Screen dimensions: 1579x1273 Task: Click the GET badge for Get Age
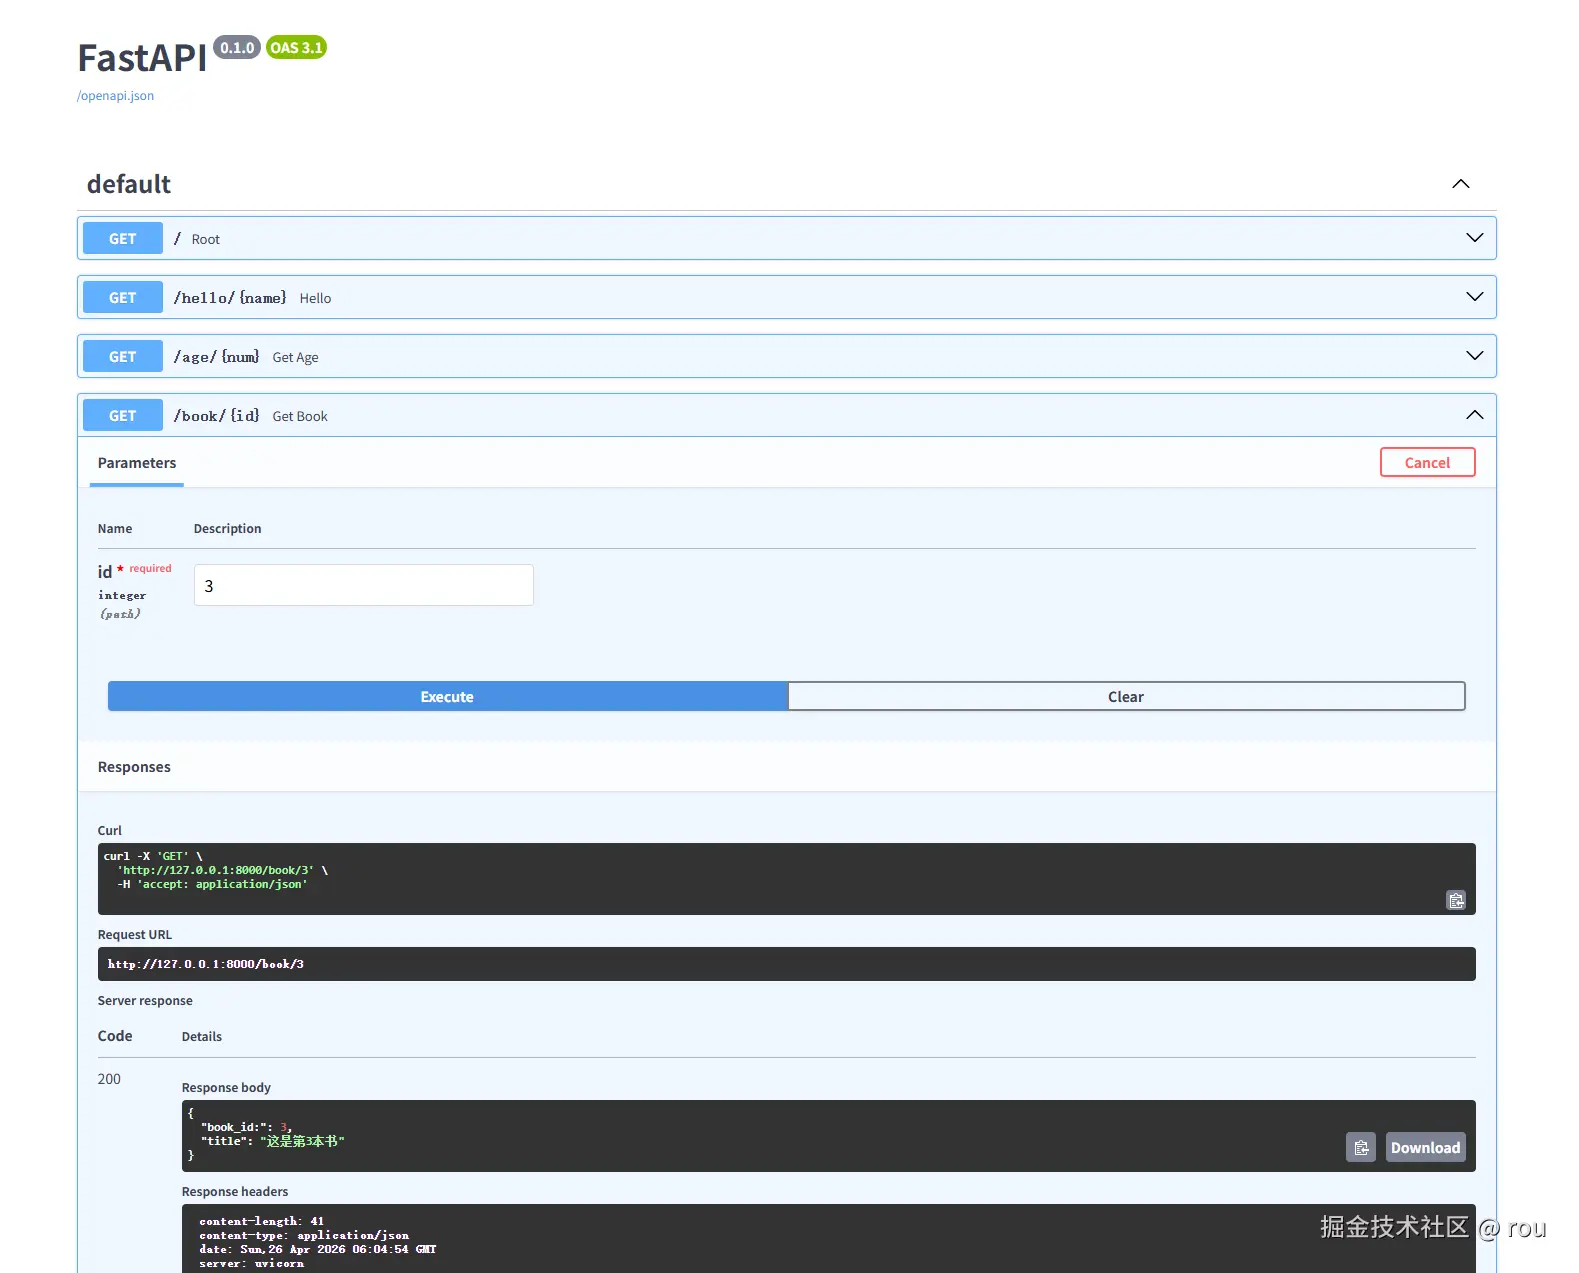click(x=123, y=356)
